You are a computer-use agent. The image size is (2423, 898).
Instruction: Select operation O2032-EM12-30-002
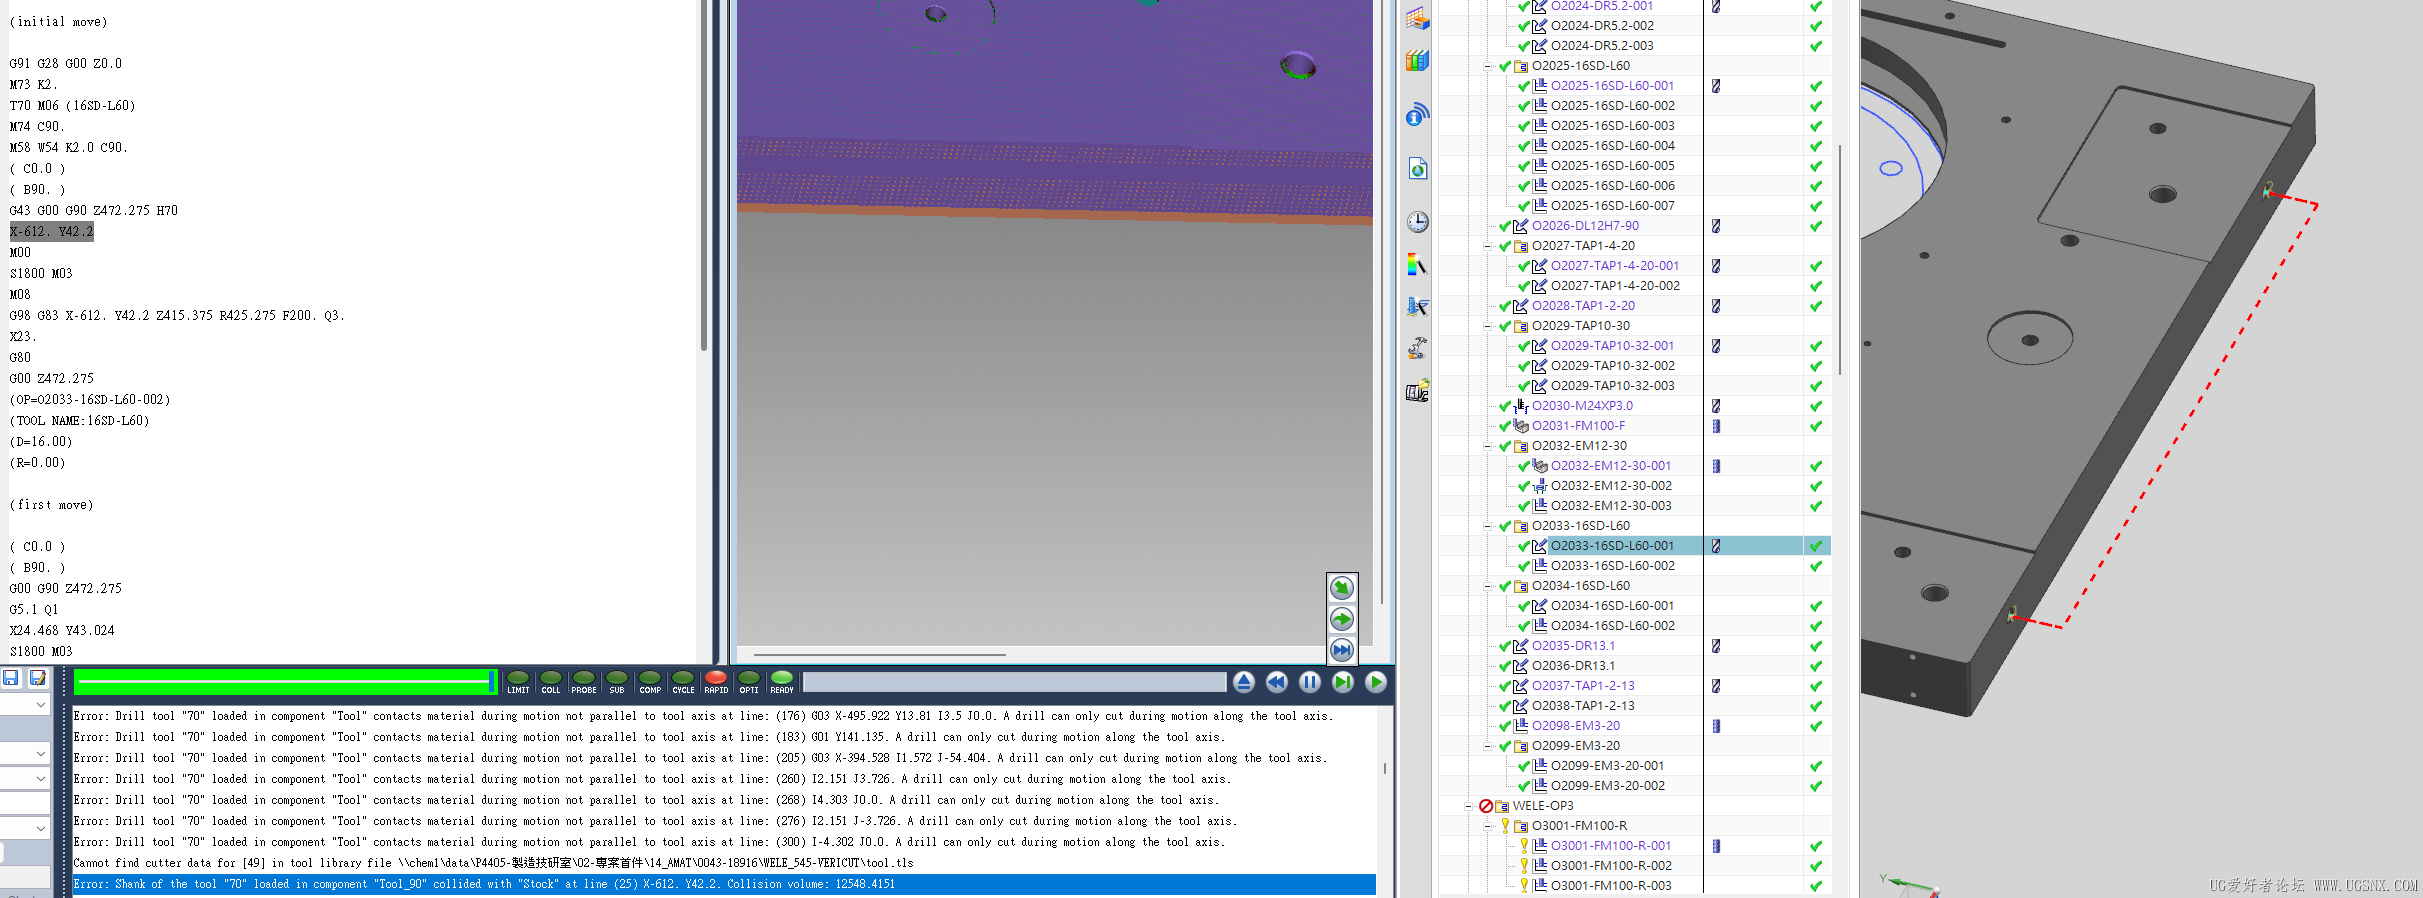tap(1611, 486)
